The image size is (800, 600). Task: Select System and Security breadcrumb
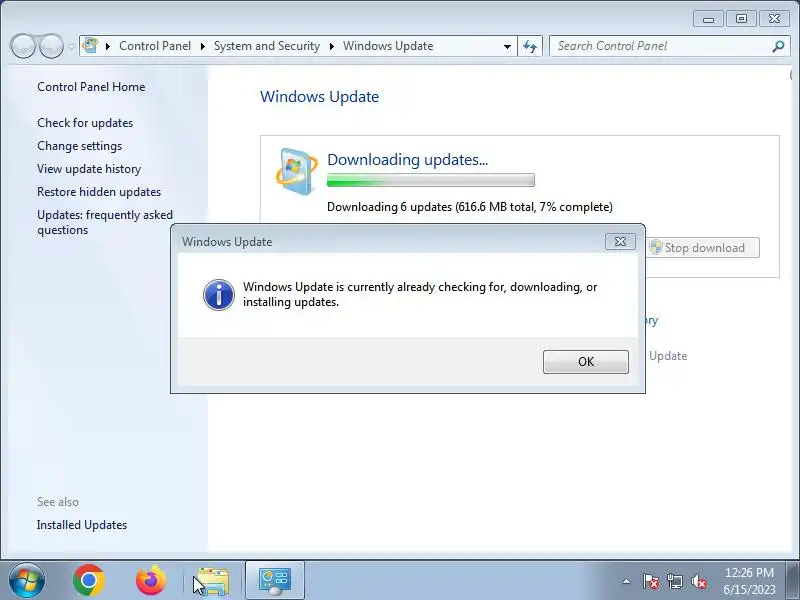click(x=266, y=46)
